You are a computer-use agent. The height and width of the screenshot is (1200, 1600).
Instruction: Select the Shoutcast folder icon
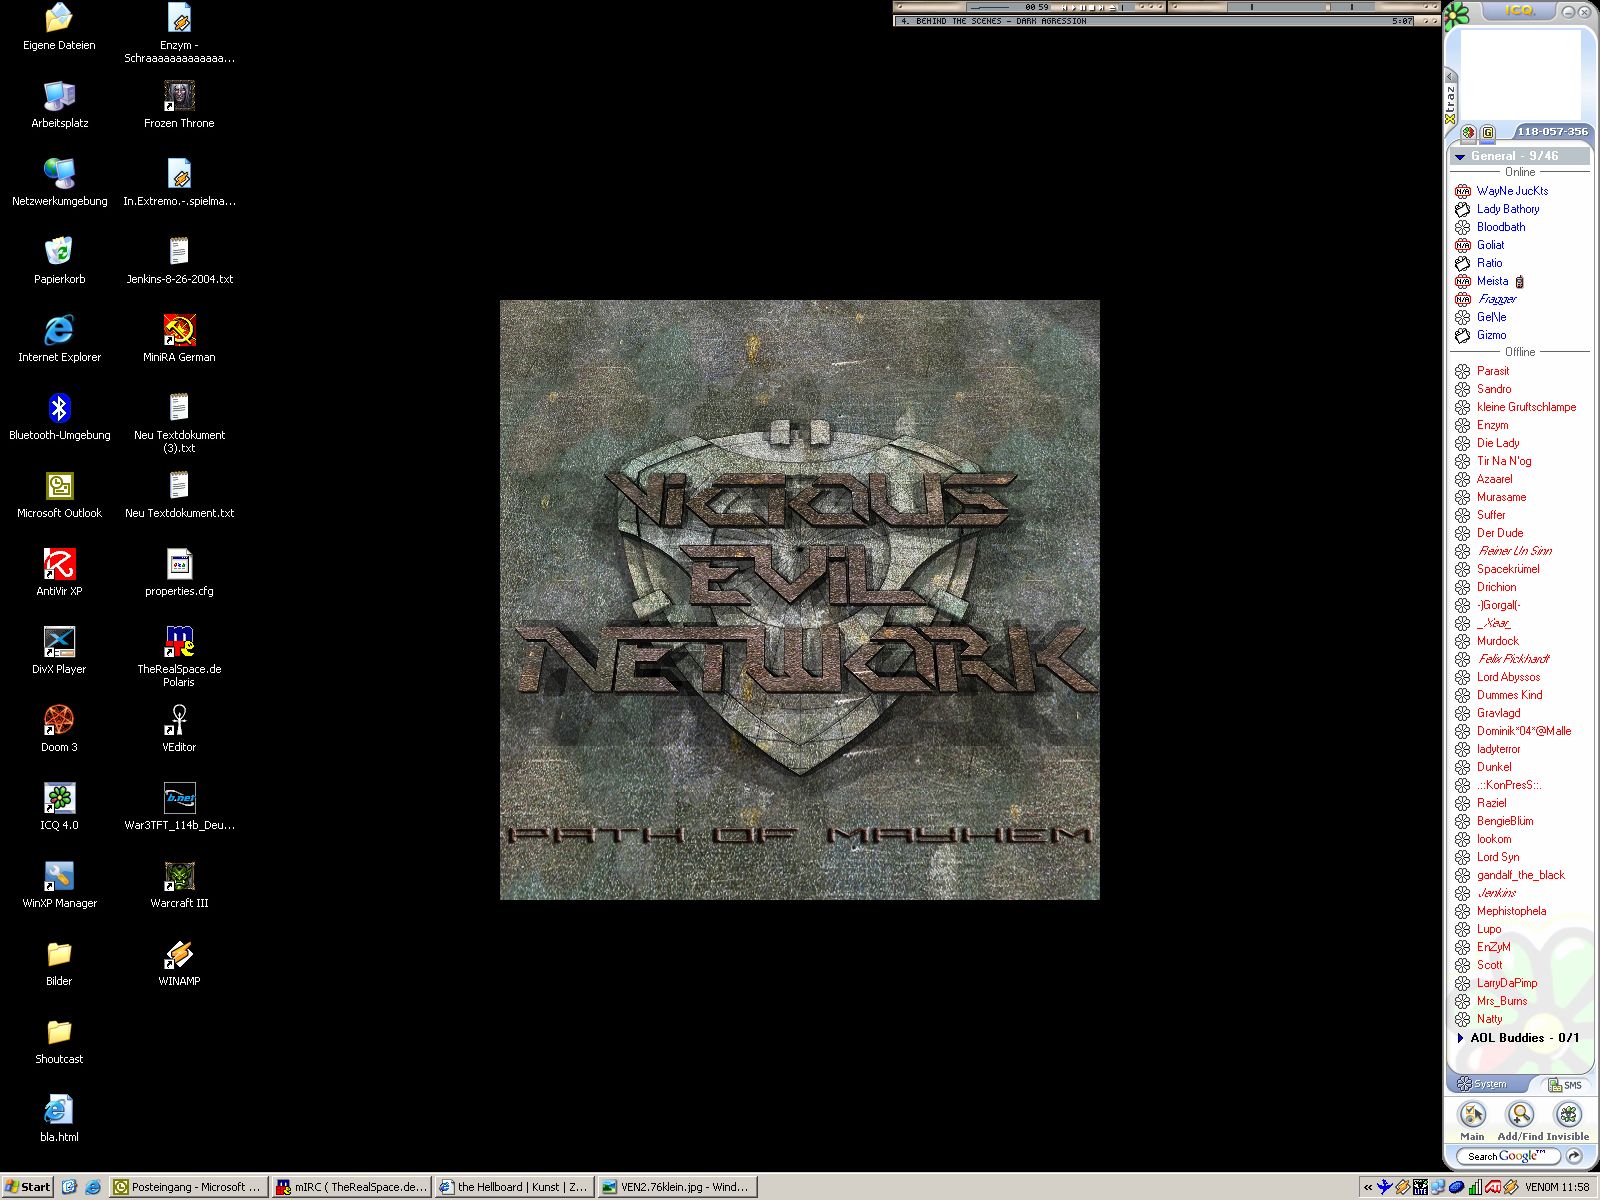tap(59, 1040)
